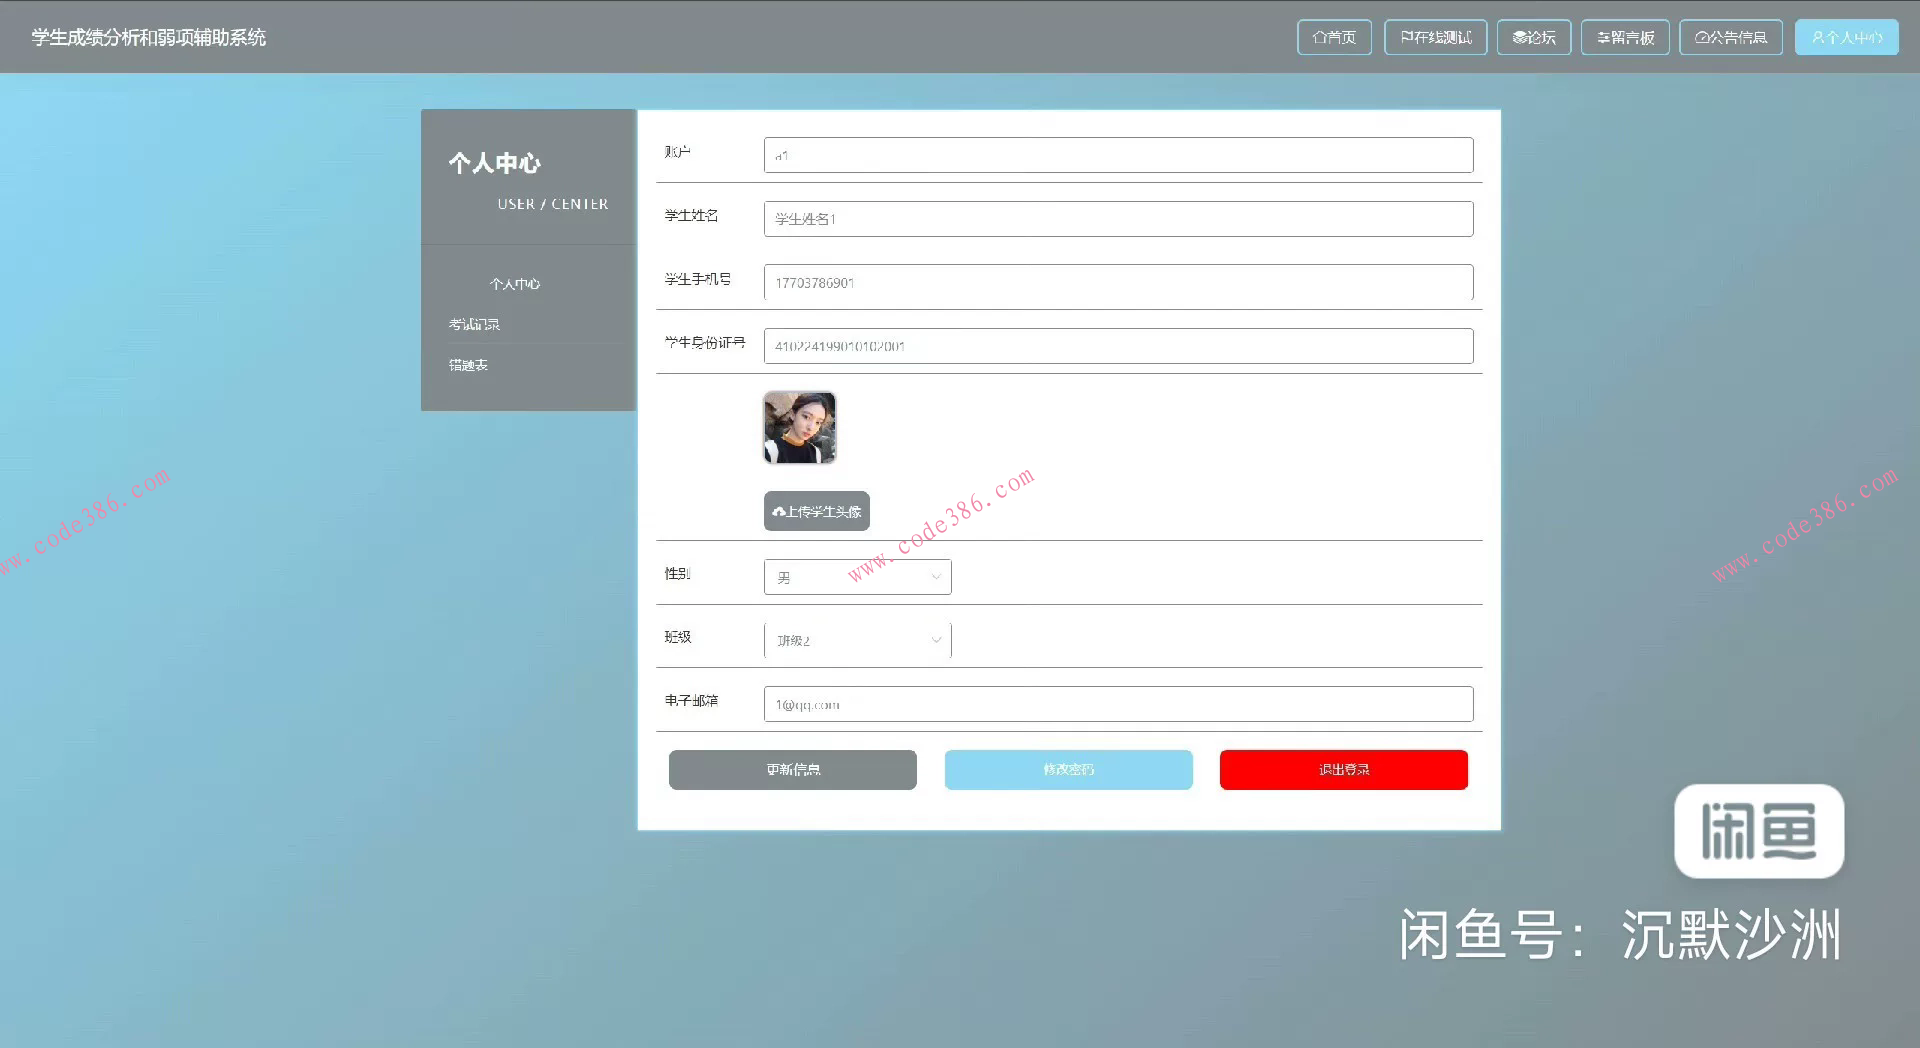
Task: Open 错题表 from the sidebar
Action: pos(468,364)
